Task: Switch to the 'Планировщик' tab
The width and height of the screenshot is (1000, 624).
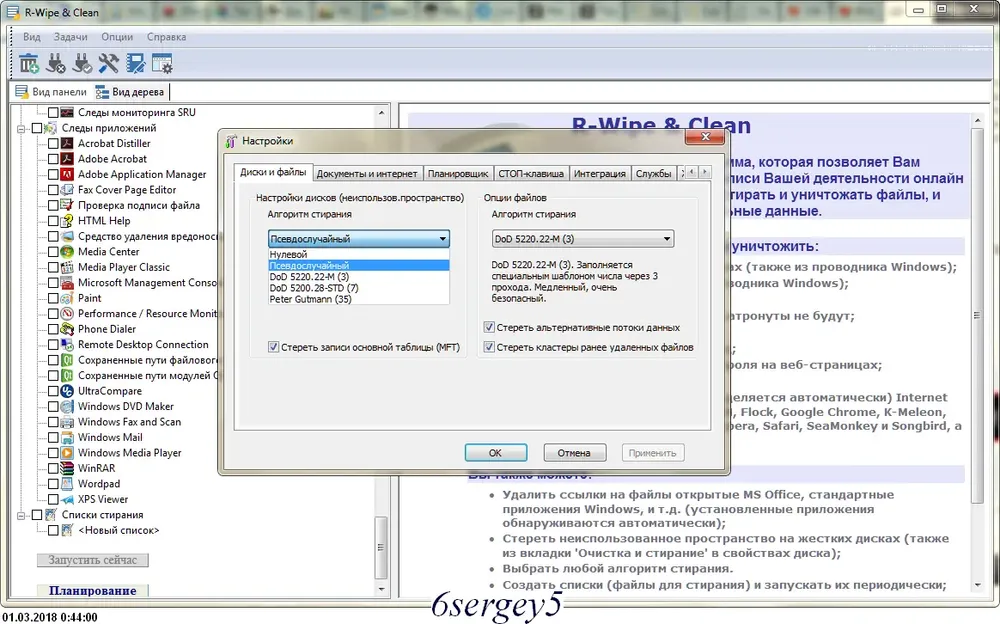Action: [458, 174]
